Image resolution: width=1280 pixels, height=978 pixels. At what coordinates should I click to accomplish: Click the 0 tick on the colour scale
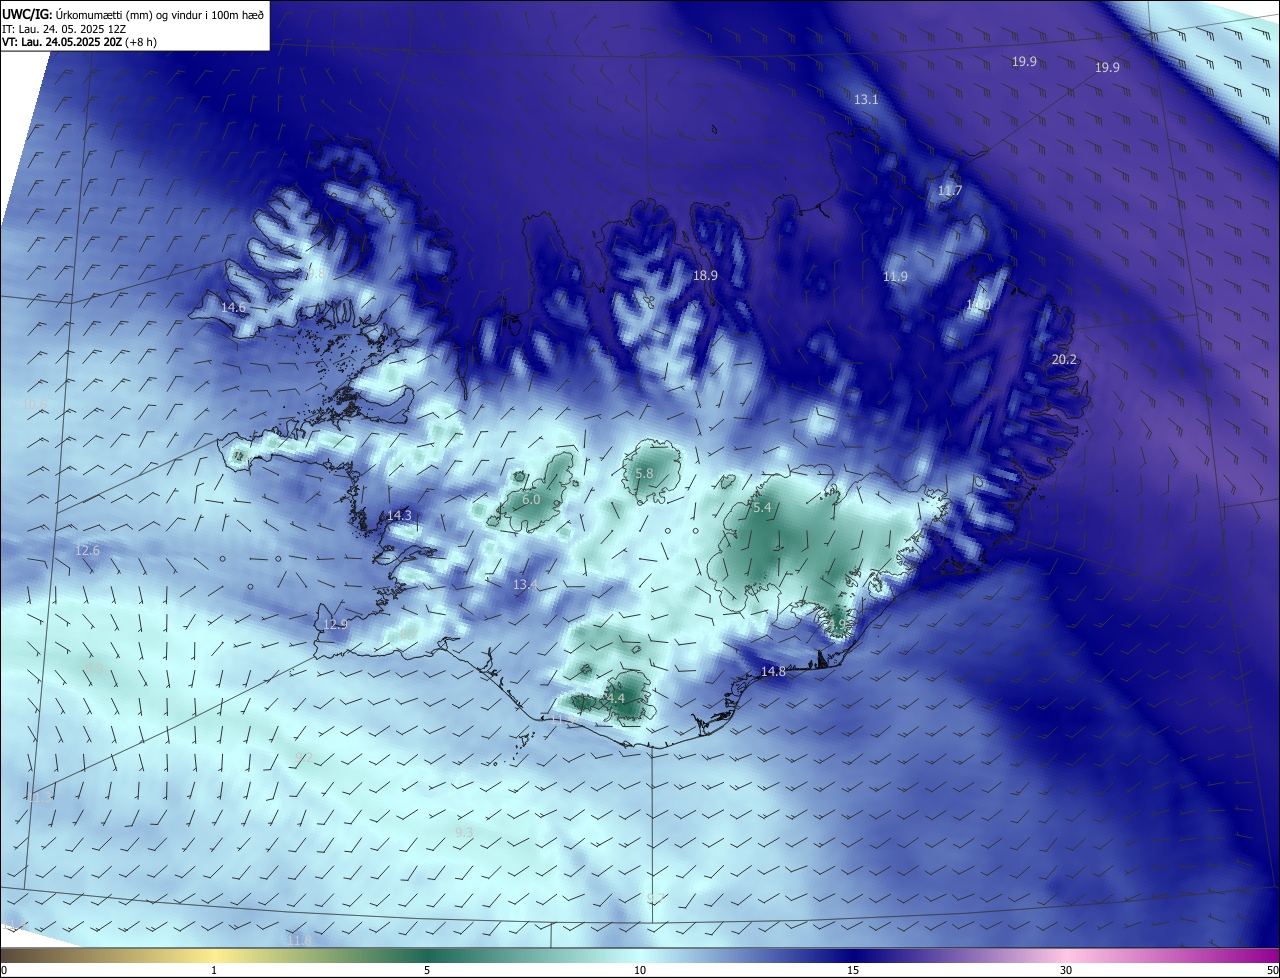4,970
